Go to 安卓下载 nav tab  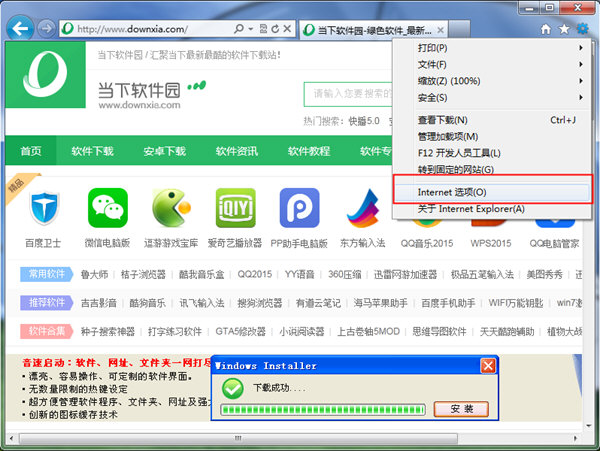tap(165, 151)
